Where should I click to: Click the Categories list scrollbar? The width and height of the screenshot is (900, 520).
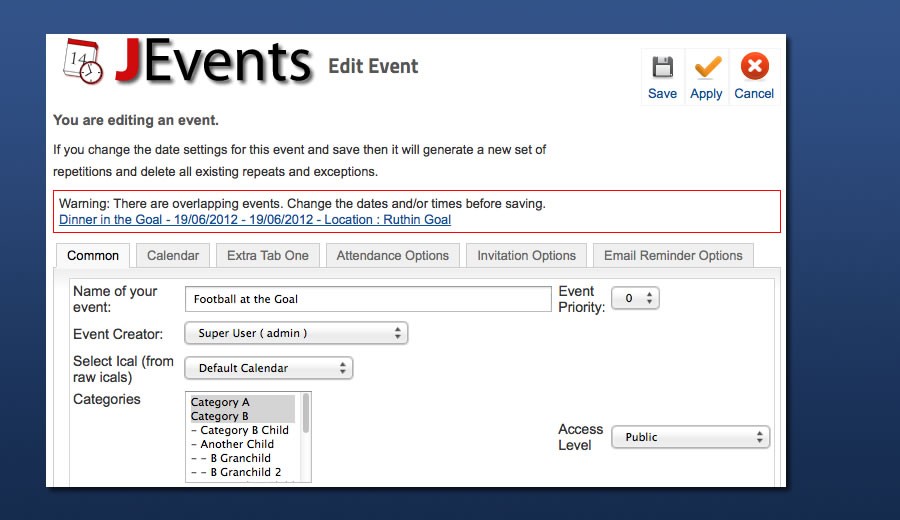[306, 412]
